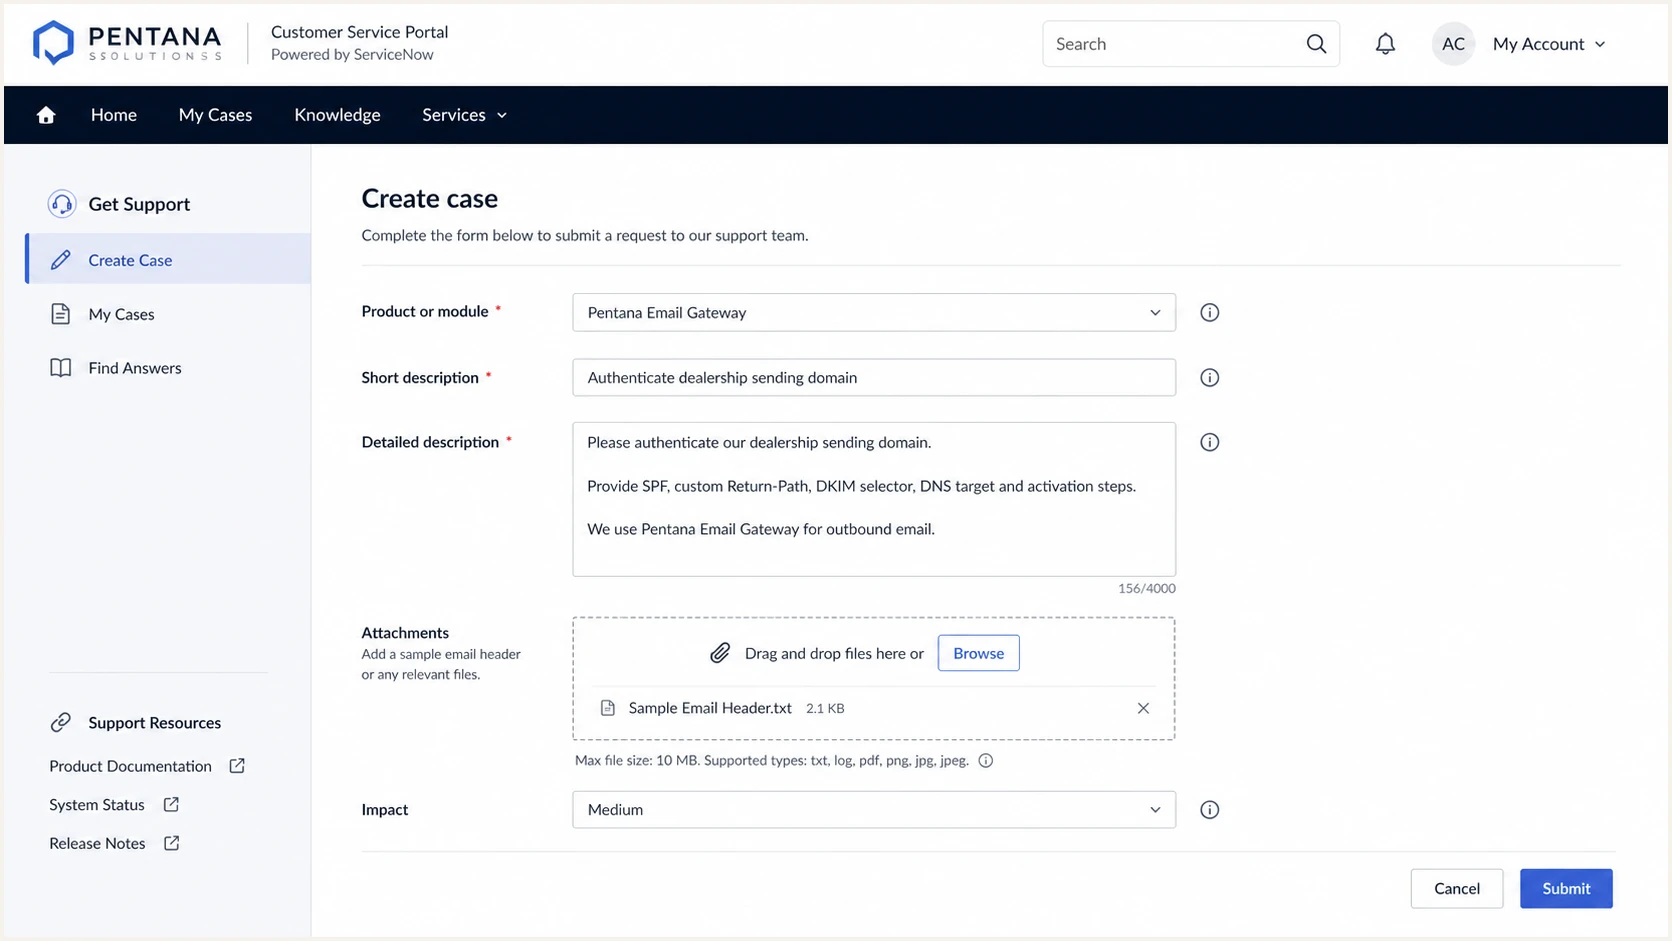
Task: Click the home icon in navigation bar
Action: coord(46,115)
